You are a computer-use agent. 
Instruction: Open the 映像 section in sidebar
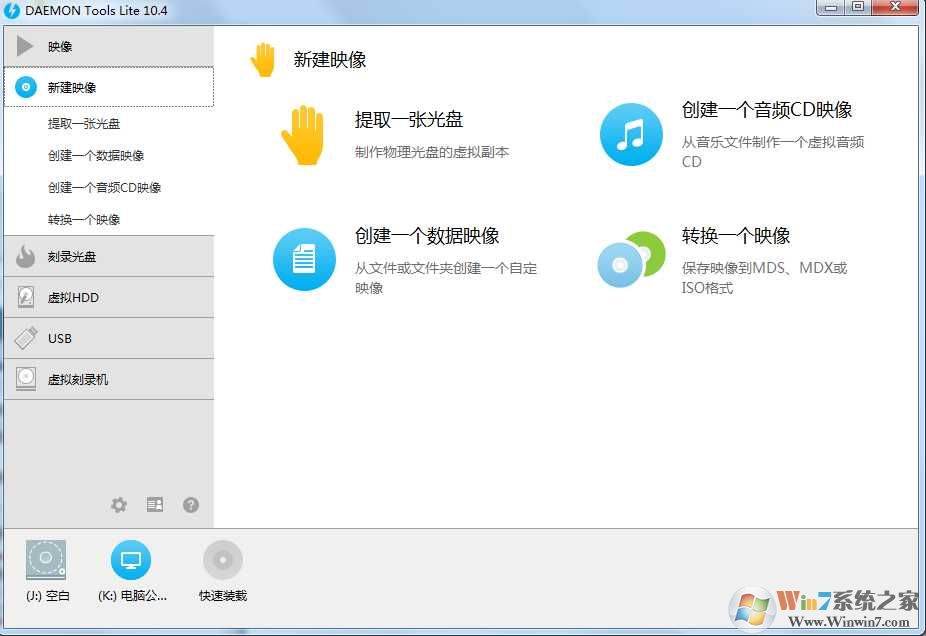(x=109, y=46)
